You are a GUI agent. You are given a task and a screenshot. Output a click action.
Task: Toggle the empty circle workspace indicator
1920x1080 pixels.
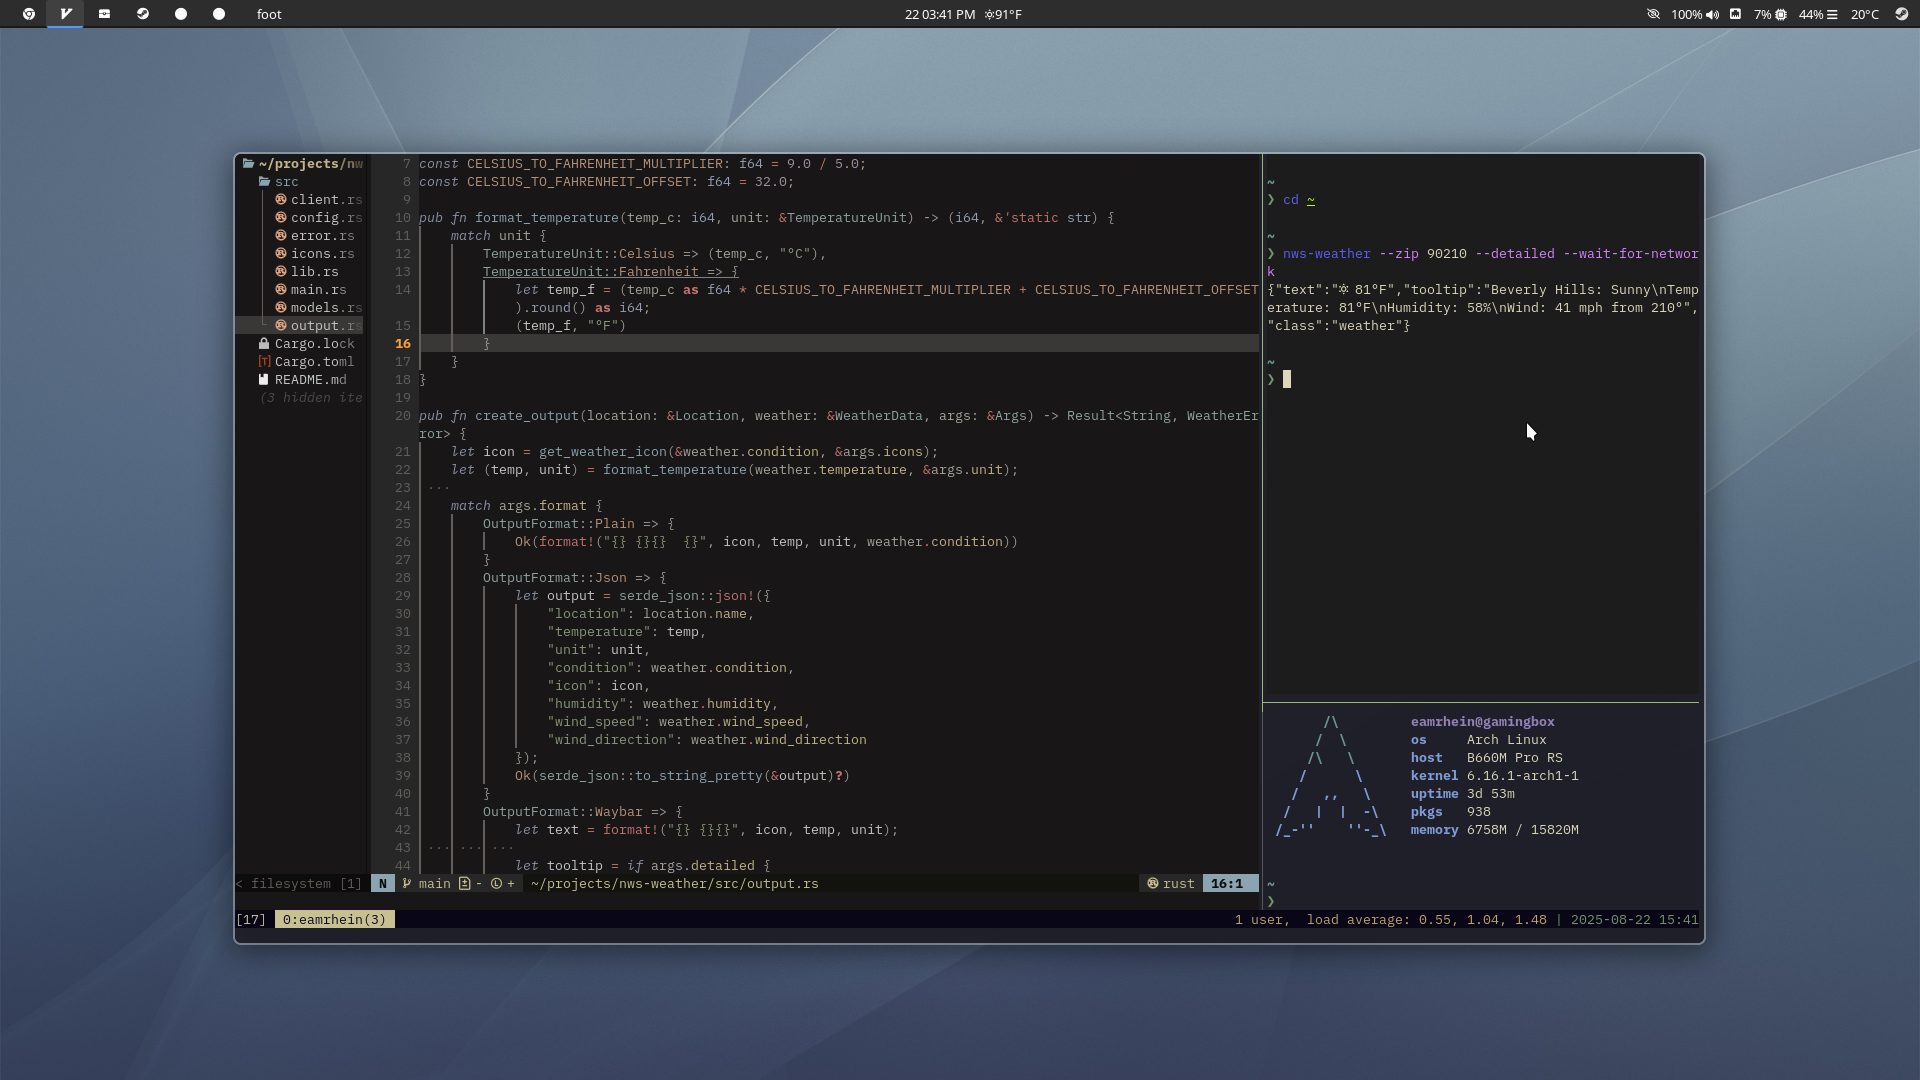(x=181, y=14)
